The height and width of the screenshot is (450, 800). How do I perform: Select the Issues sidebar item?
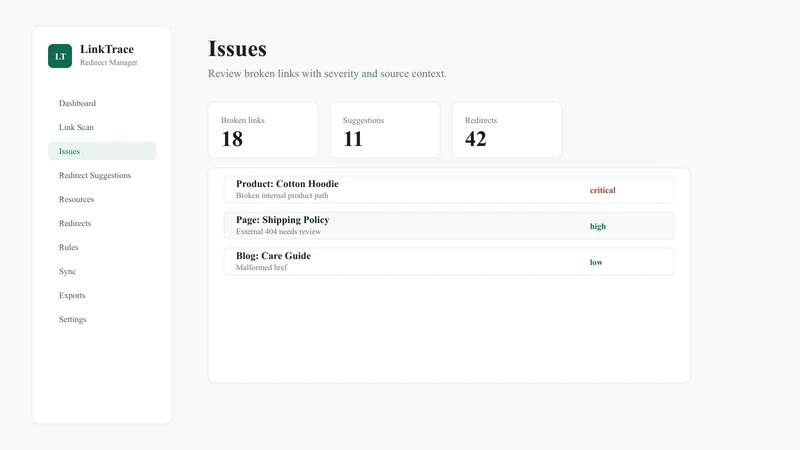pyautogui.click(x=102, y=151)
